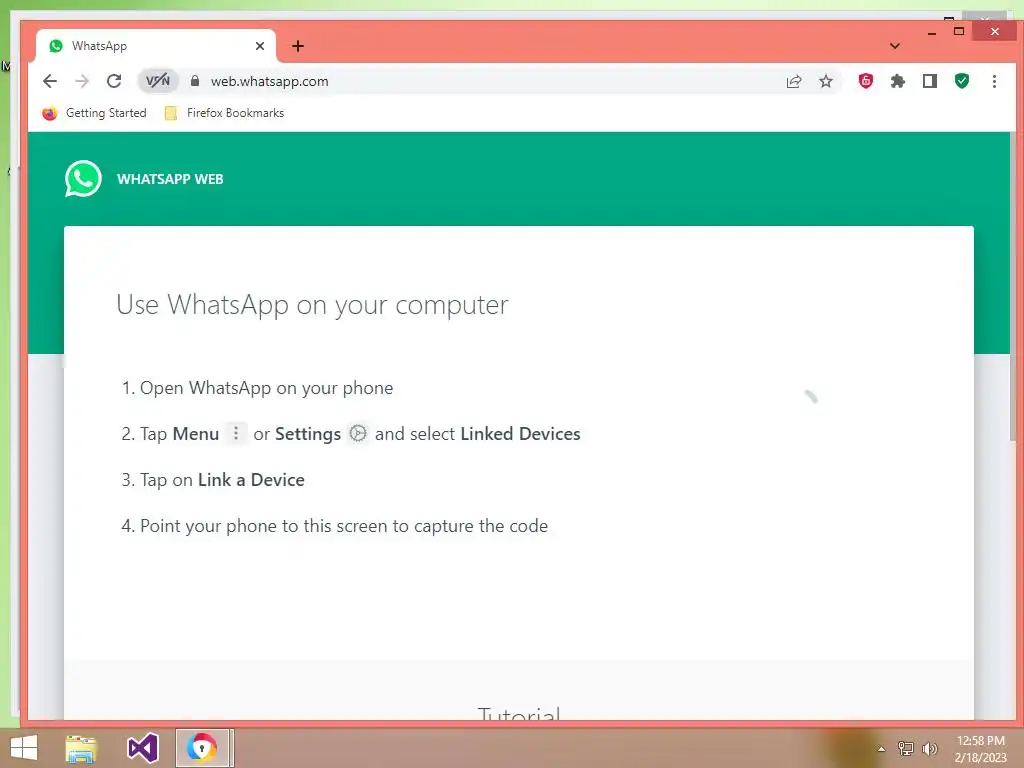Open the Getting Started bookmark

click(x=94, y=113)
